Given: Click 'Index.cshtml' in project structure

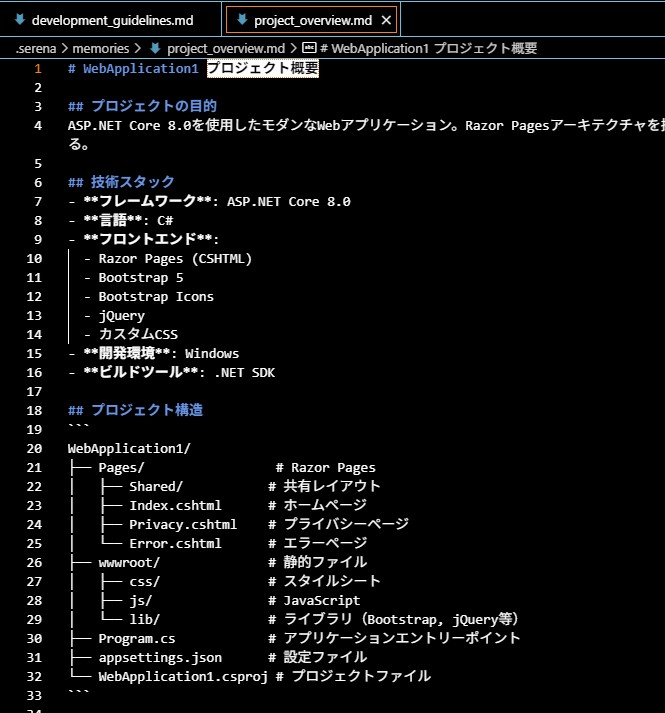Looking at the screenshot, I should (175, 506).
